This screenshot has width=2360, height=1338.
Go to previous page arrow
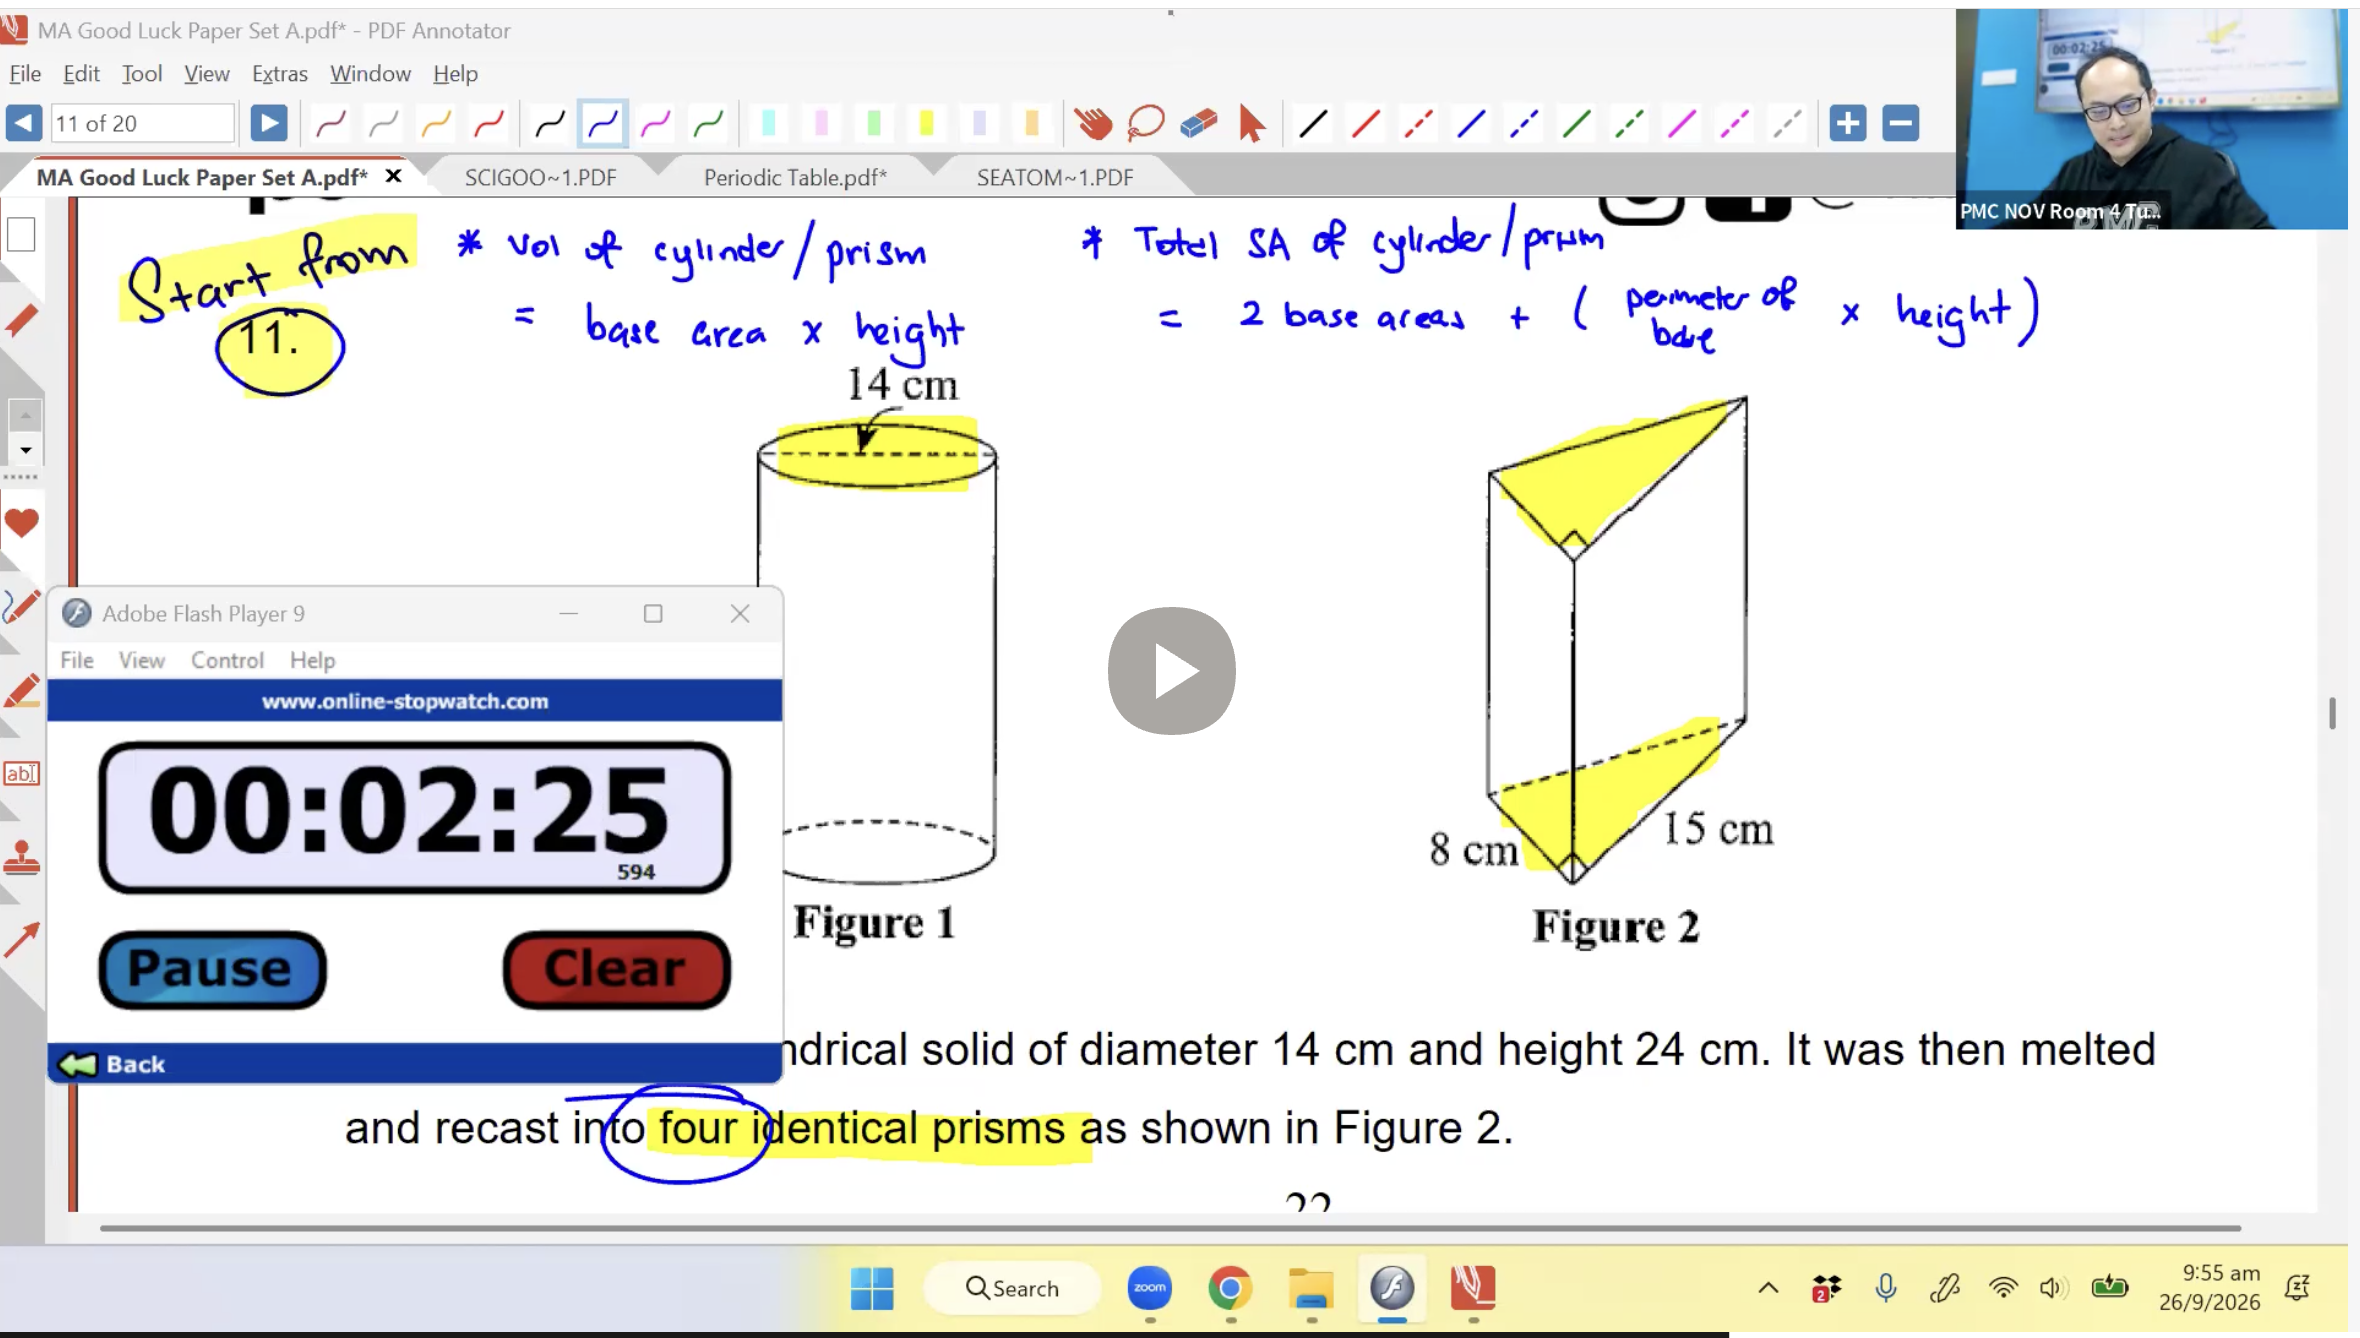[x=24, y=123]
